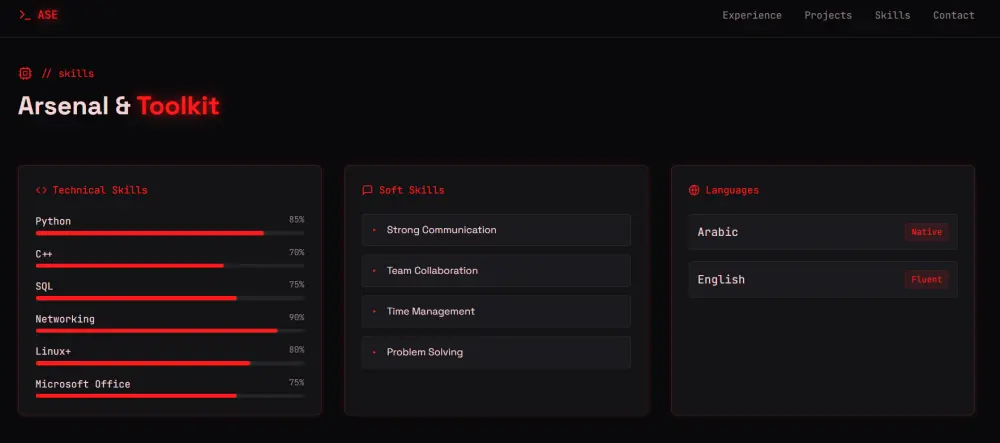Open the Contact nav link

coord(953,15)
